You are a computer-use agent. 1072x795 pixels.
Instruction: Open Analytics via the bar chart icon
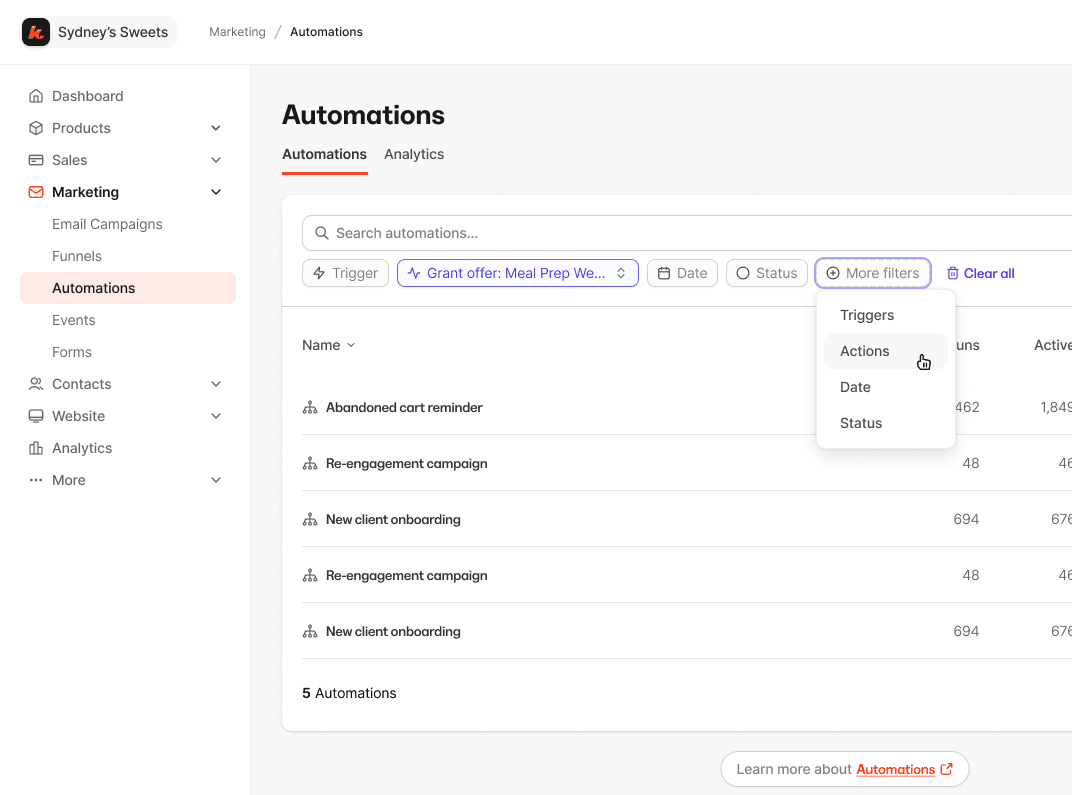pos(36,448)
